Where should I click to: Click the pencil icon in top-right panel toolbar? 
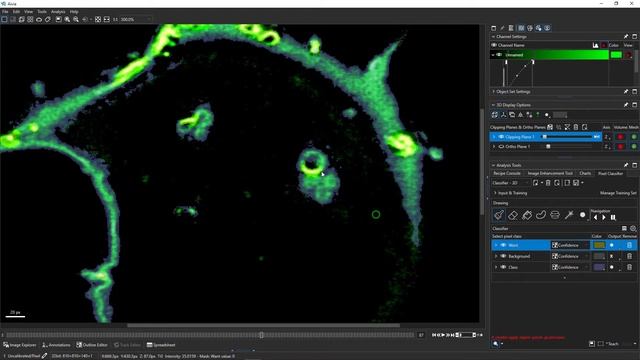click(x=502, y=28)
